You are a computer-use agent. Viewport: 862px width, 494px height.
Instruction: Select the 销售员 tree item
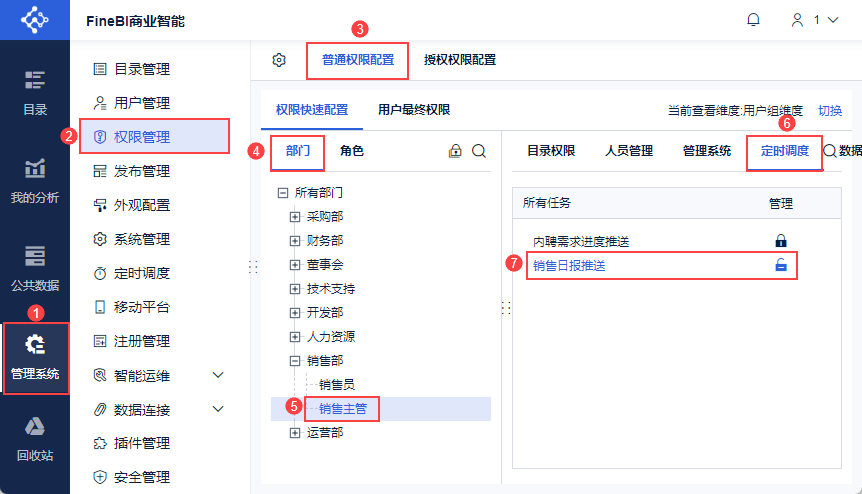point(336,385)
